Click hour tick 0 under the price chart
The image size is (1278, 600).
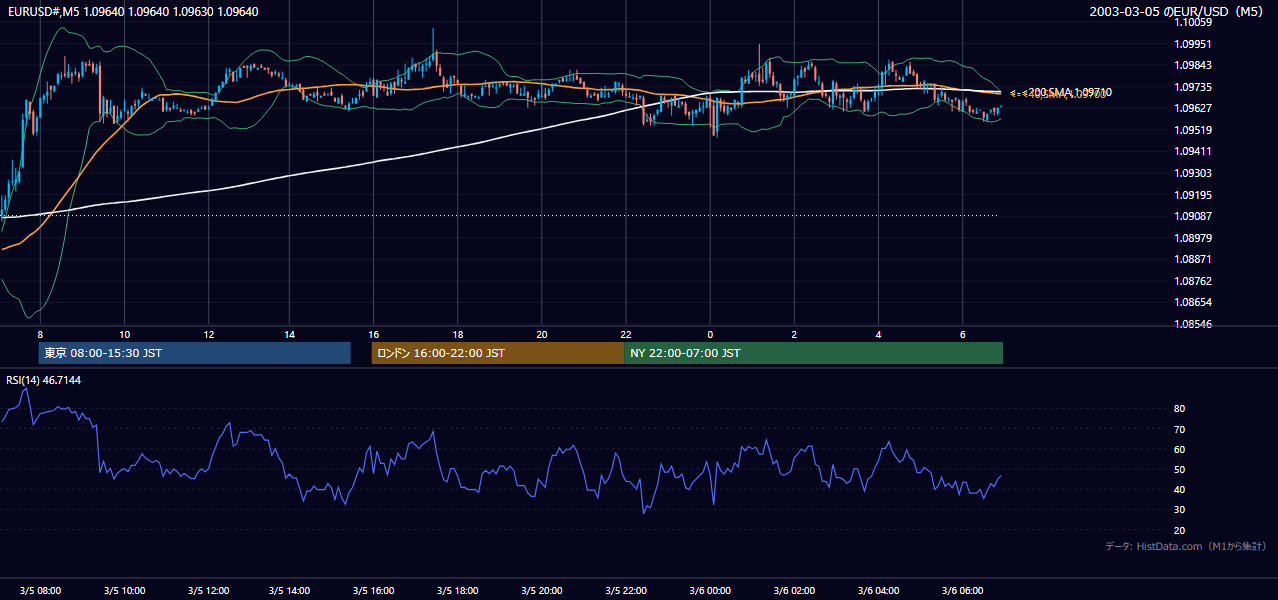710,334
